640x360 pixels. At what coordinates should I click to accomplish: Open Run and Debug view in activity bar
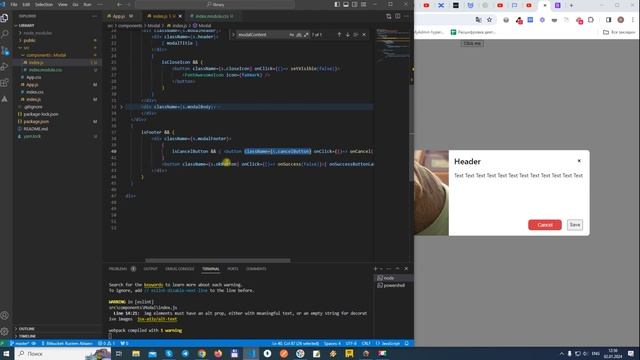click(4, 67)
